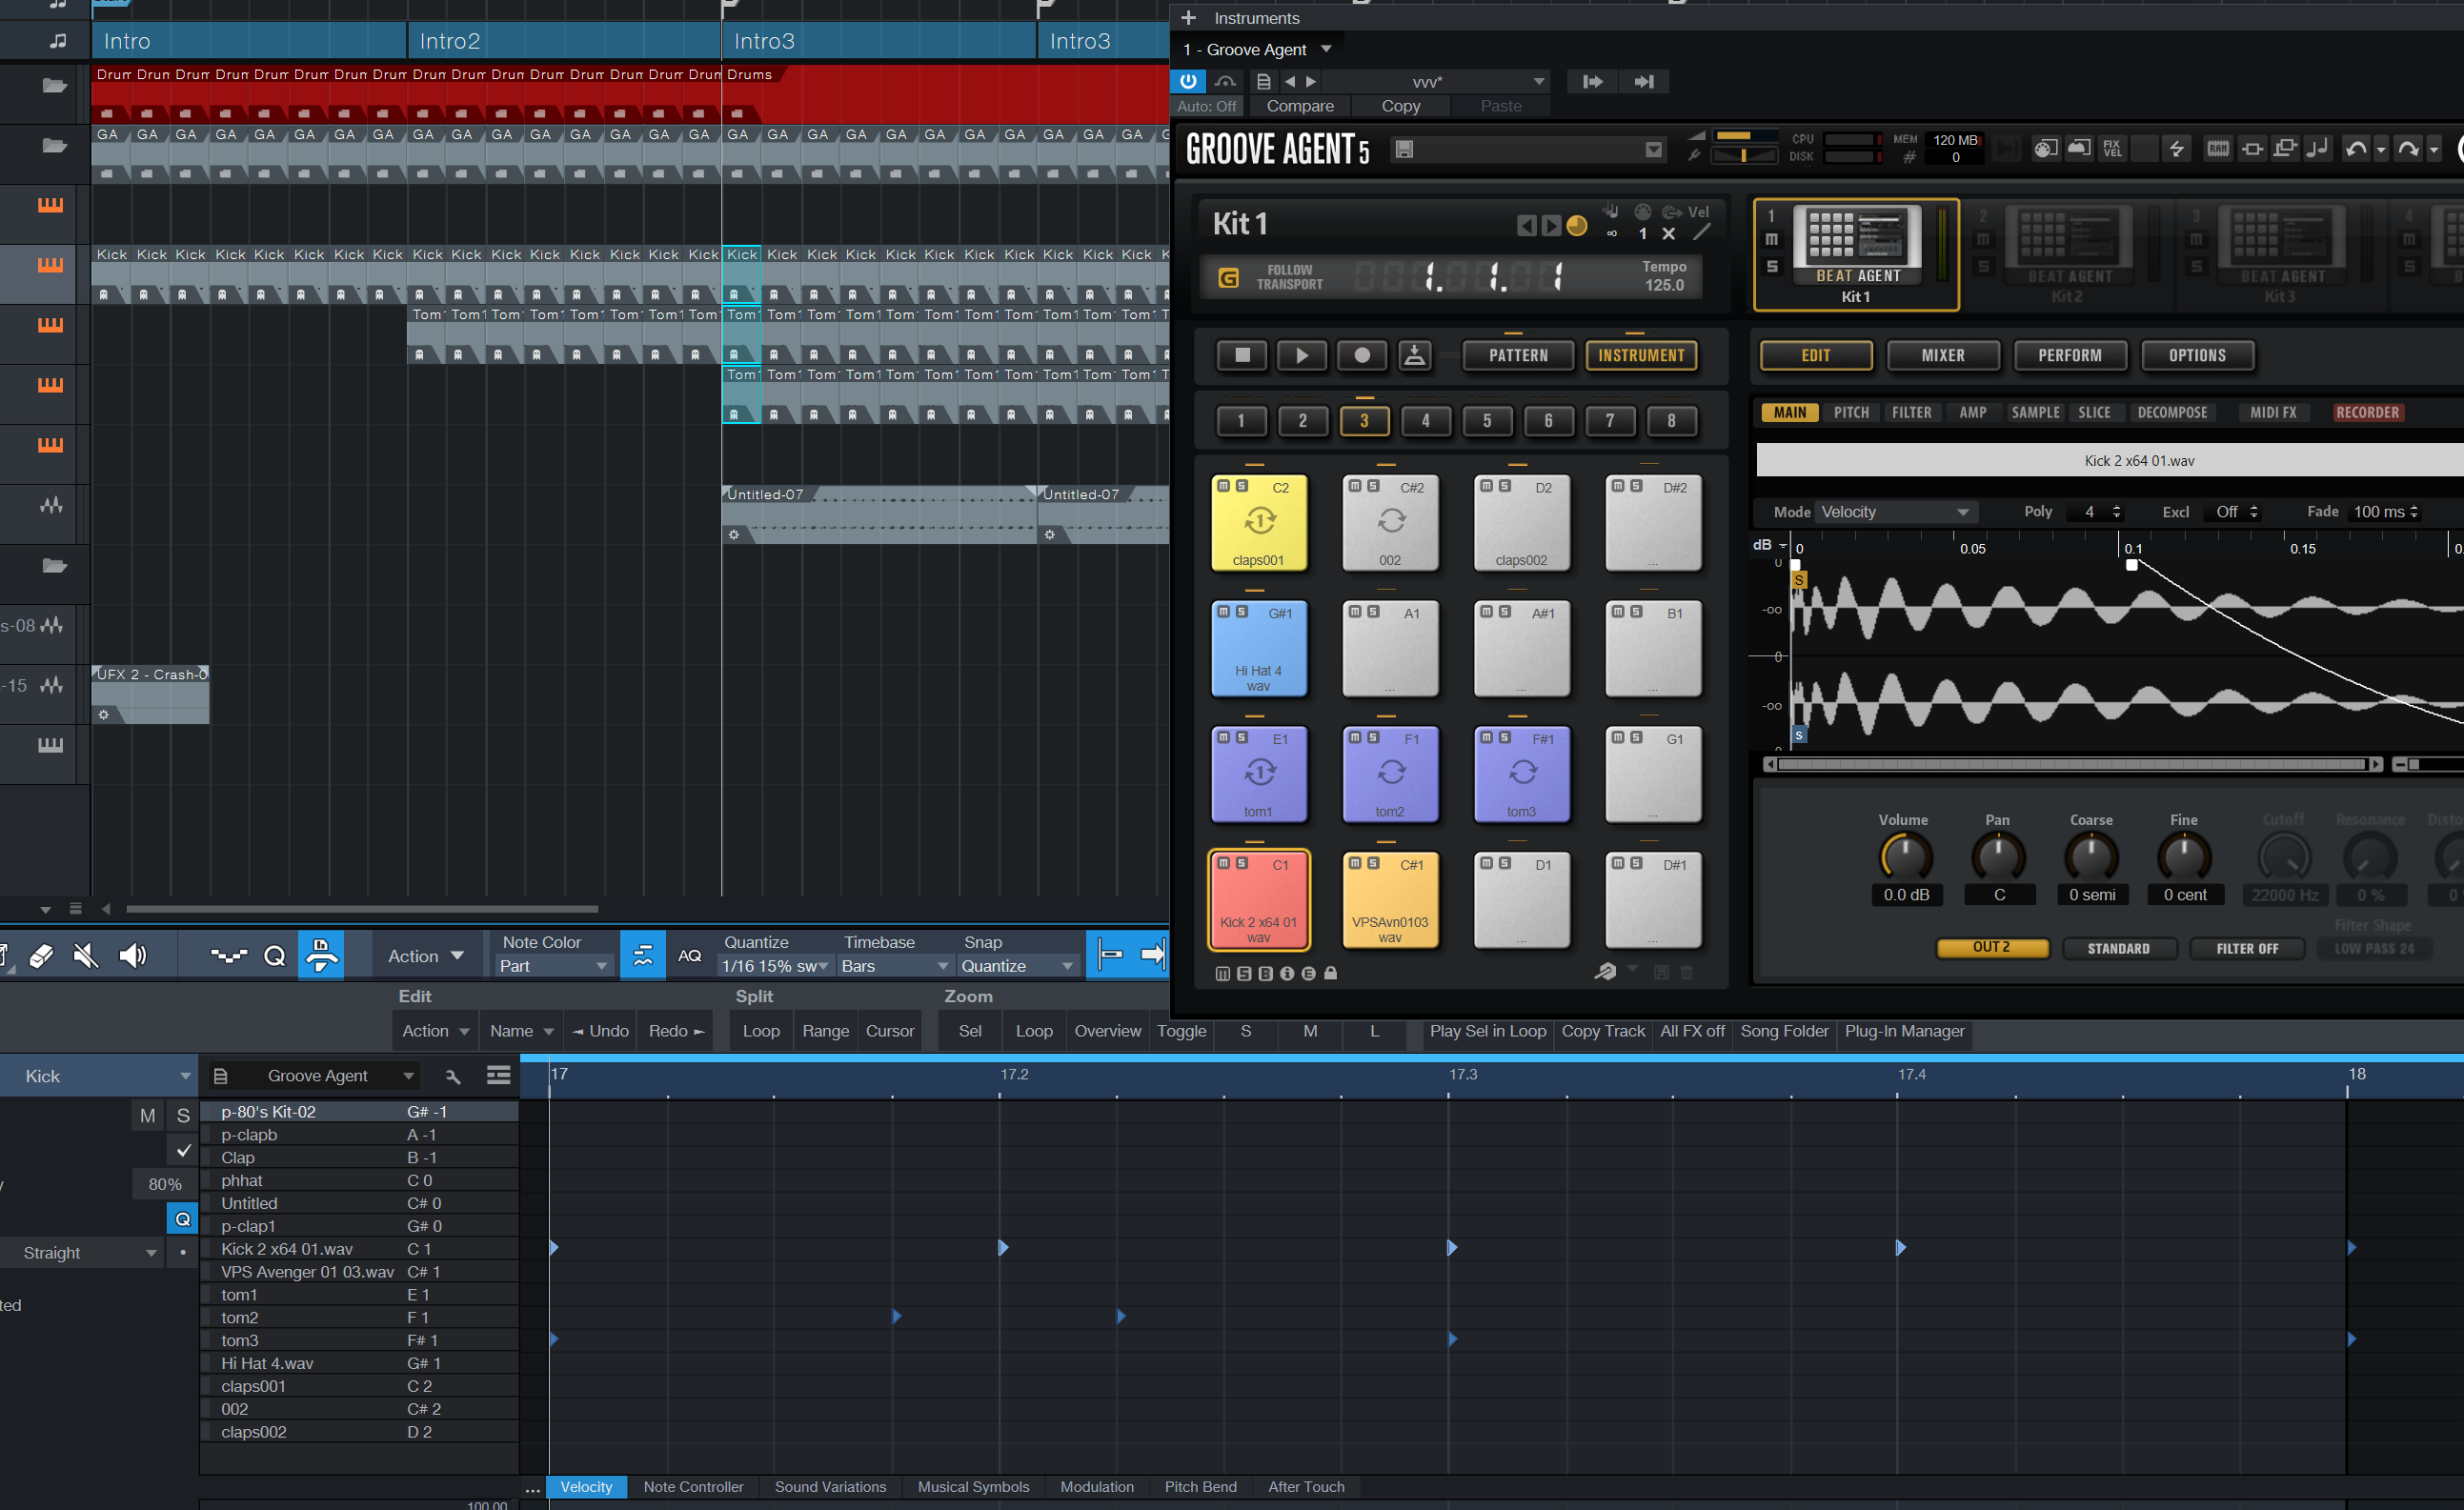Click the Velocity automation lane tab
The height and width of the screenshot is (1510, 2464).
586,1487
